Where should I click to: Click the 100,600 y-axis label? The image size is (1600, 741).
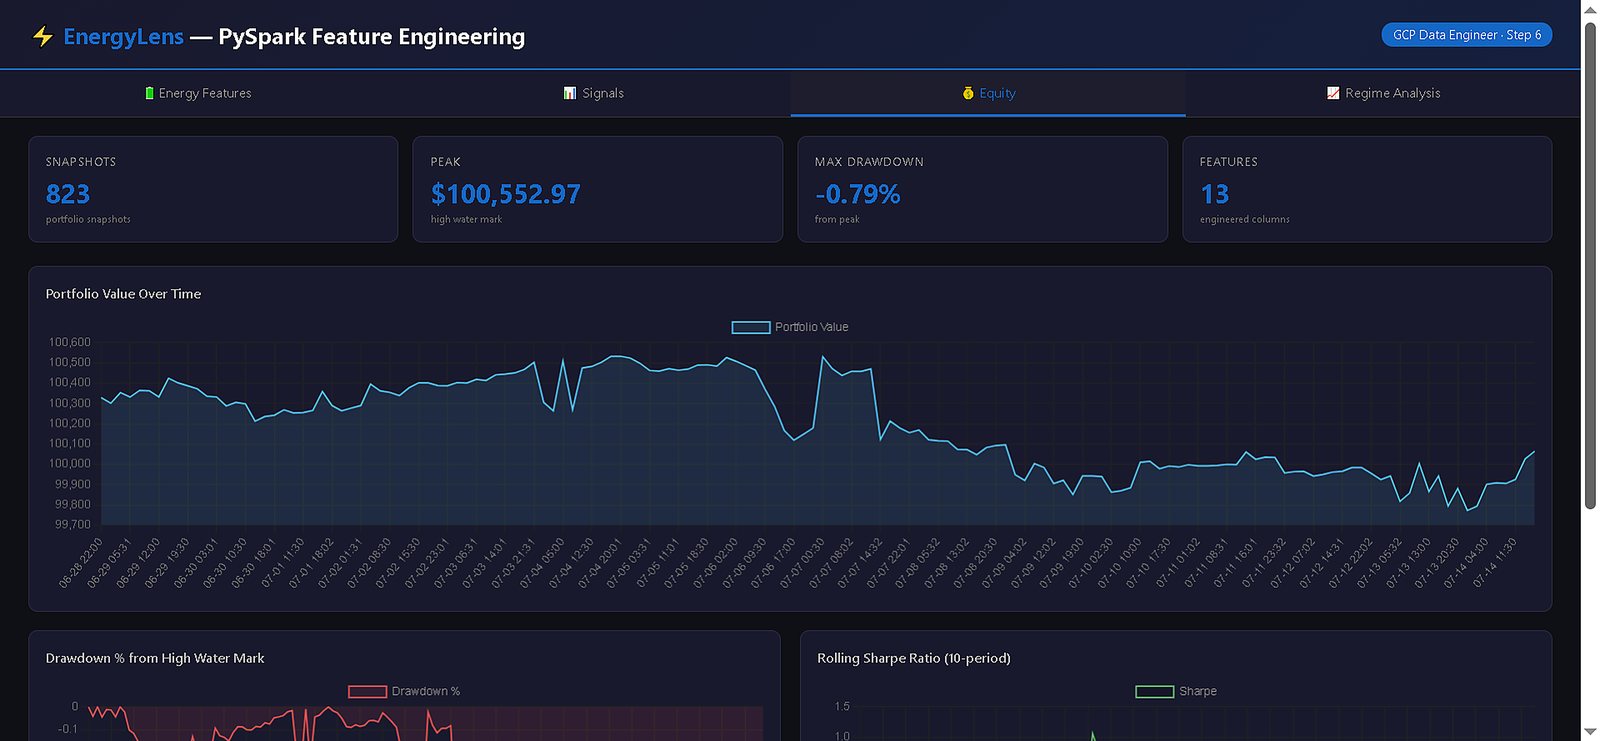(x=70, y=342)
